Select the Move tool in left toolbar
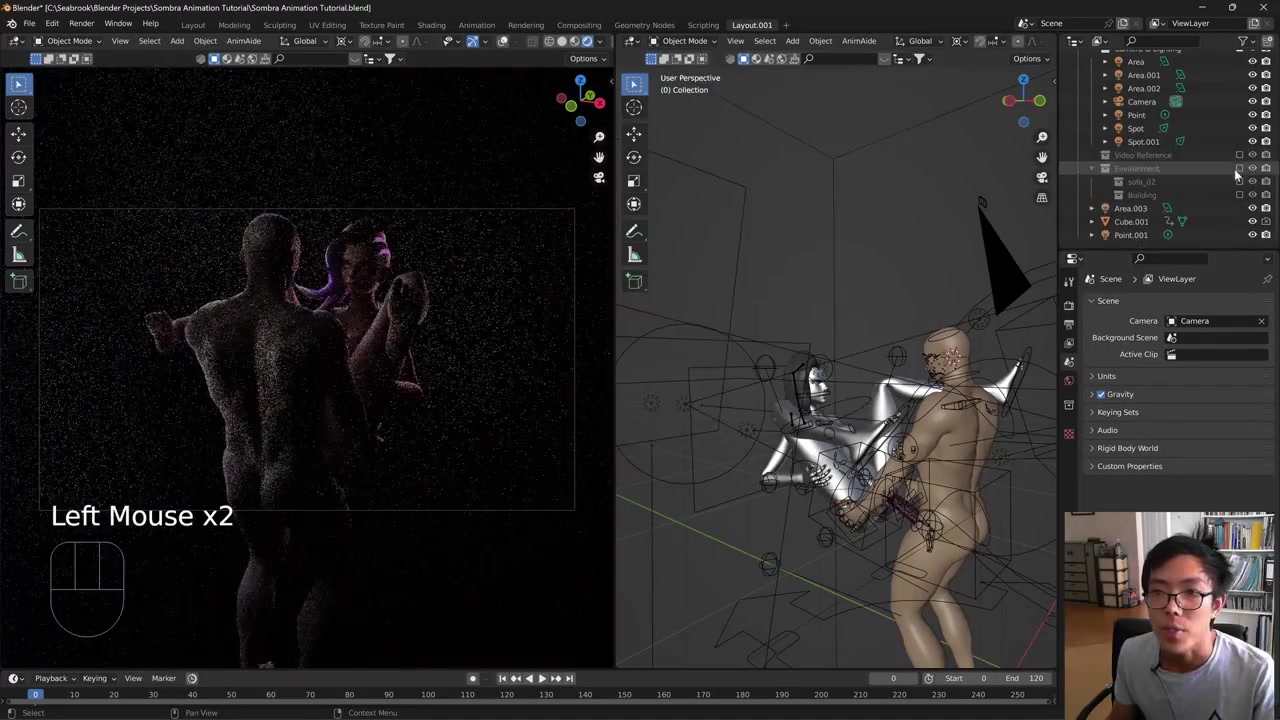1280x720 pixels. tap(18, 133)
